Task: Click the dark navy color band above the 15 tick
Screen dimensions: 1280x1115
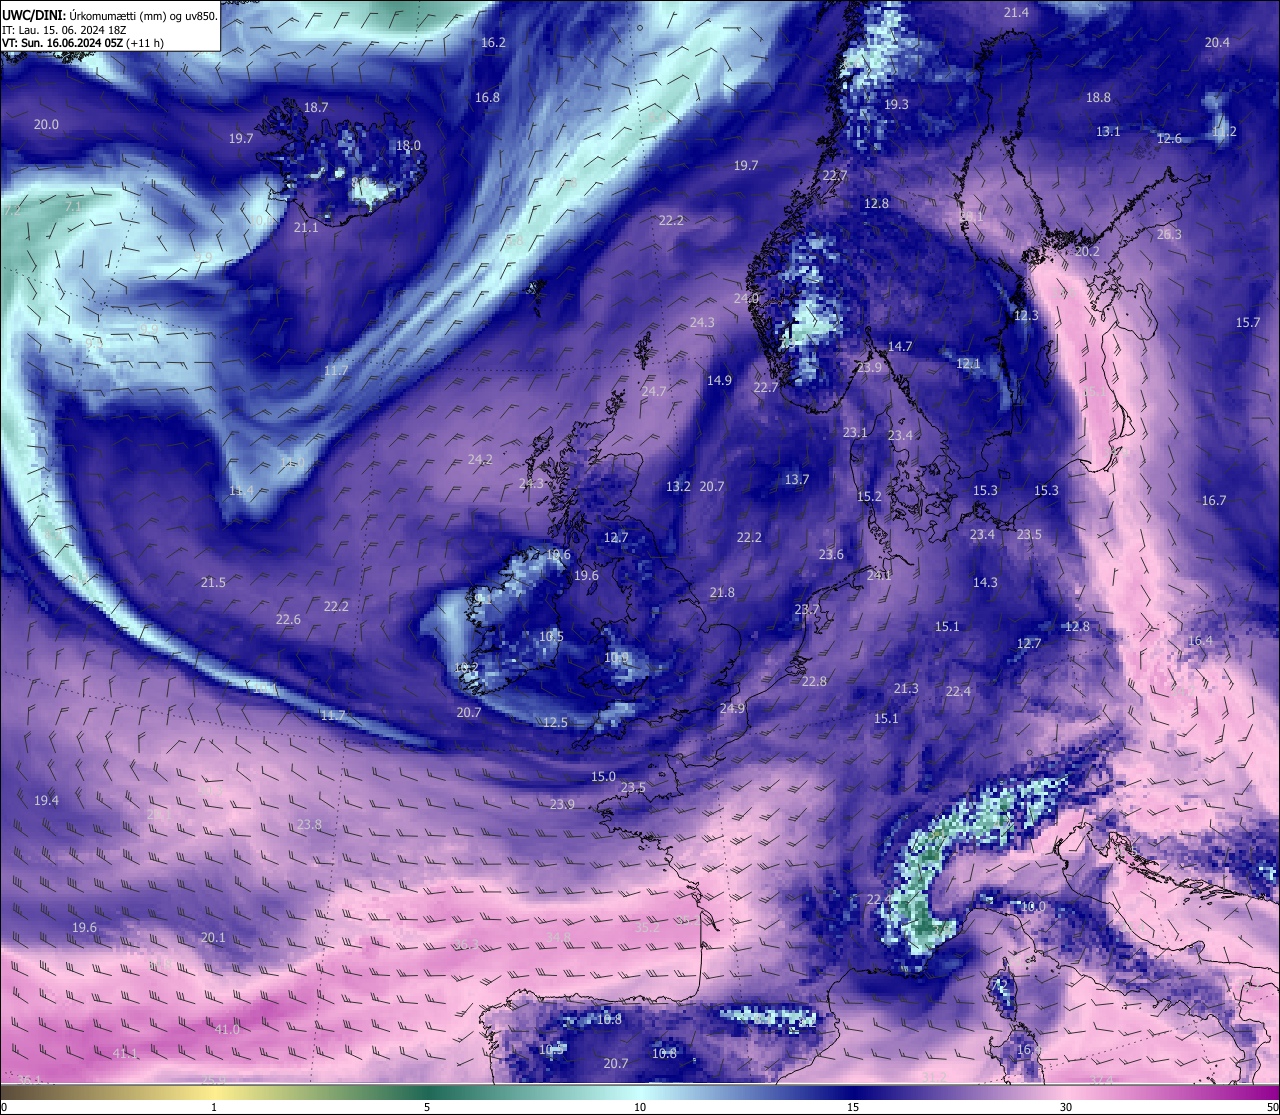Action: click(853, 1092)
